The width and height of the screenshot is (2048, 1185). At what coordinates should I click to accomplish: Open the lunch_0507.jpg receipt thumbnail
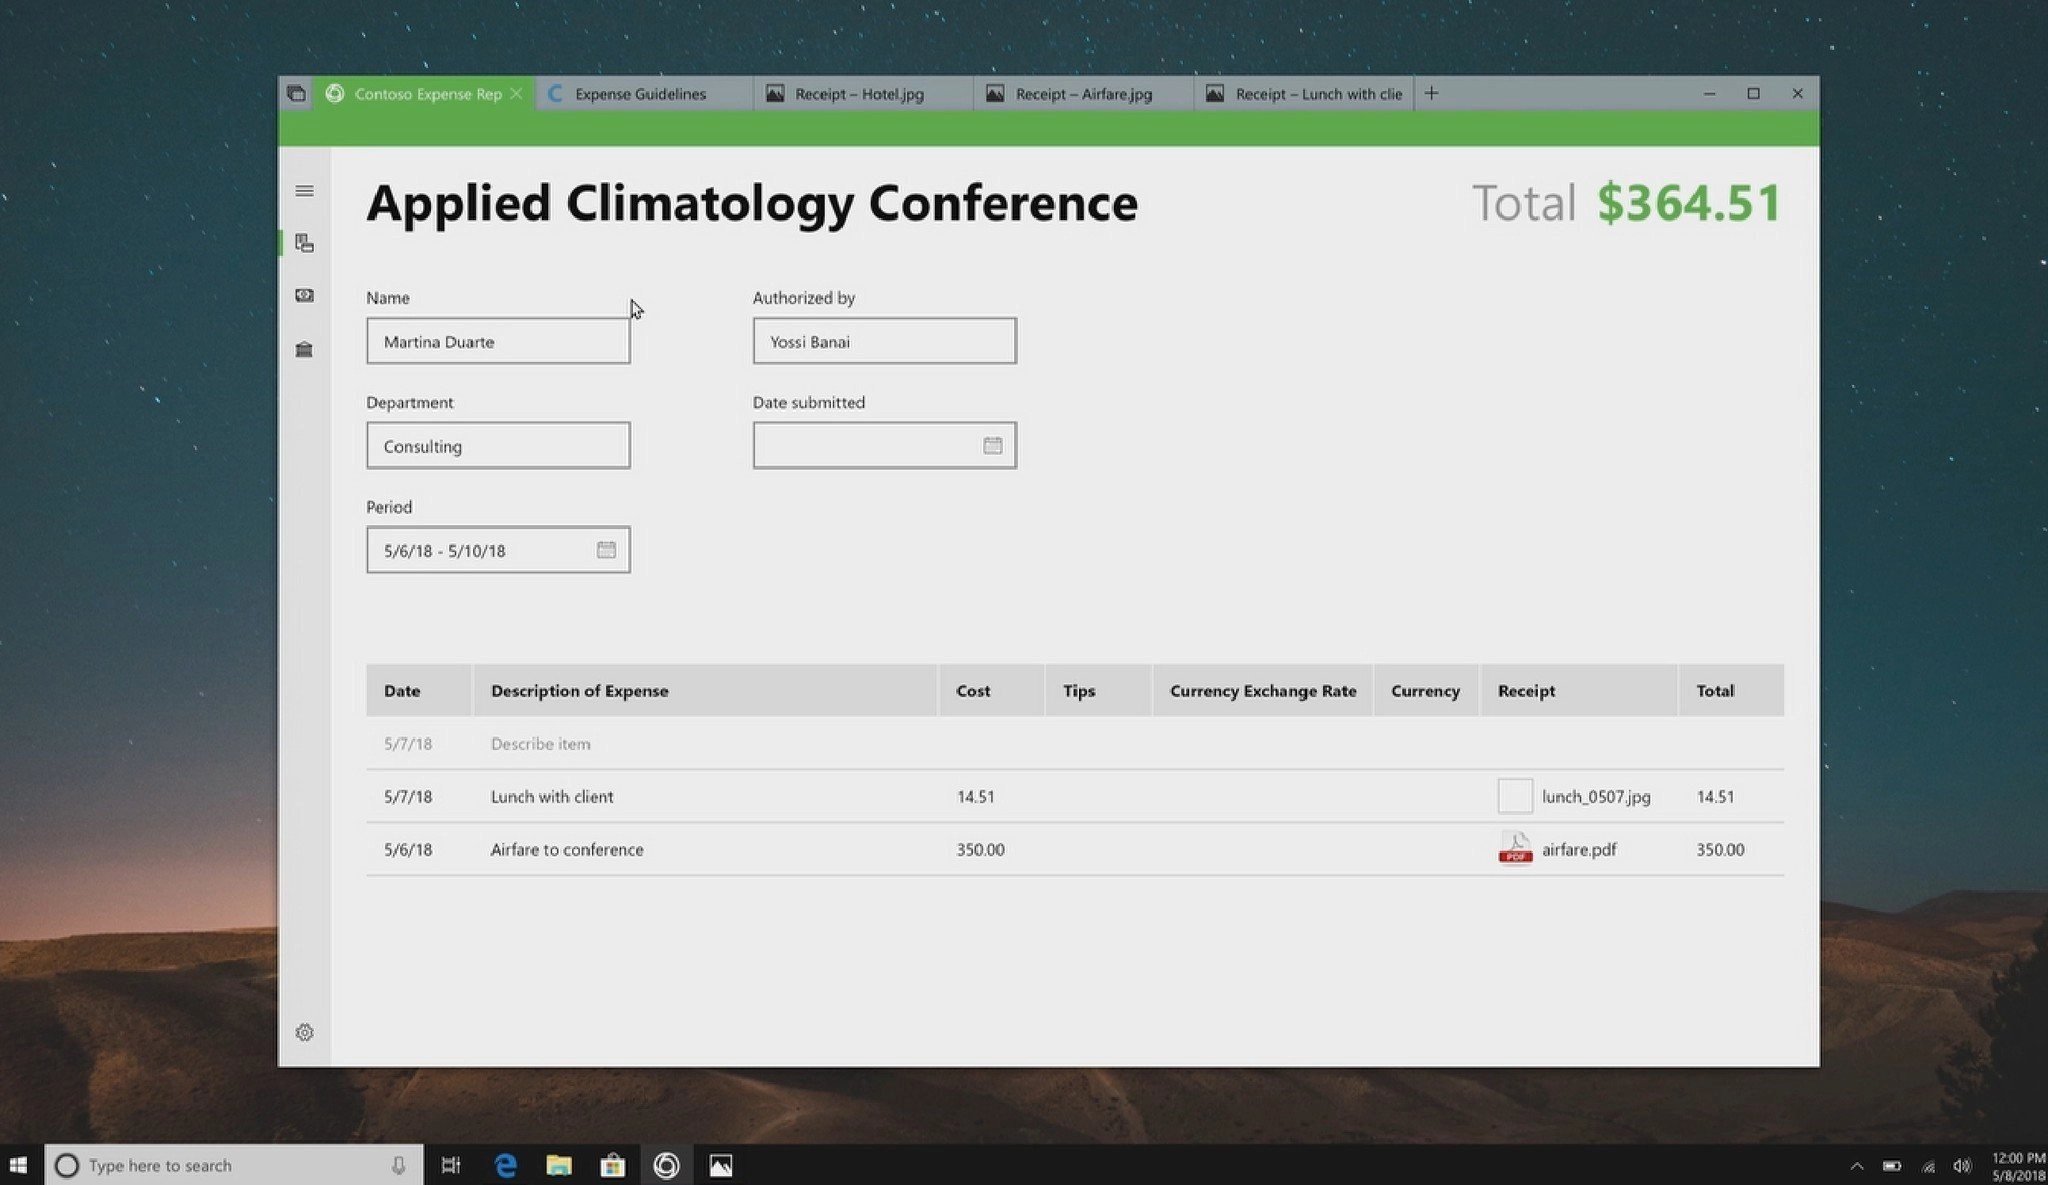tap(1514, 796)
